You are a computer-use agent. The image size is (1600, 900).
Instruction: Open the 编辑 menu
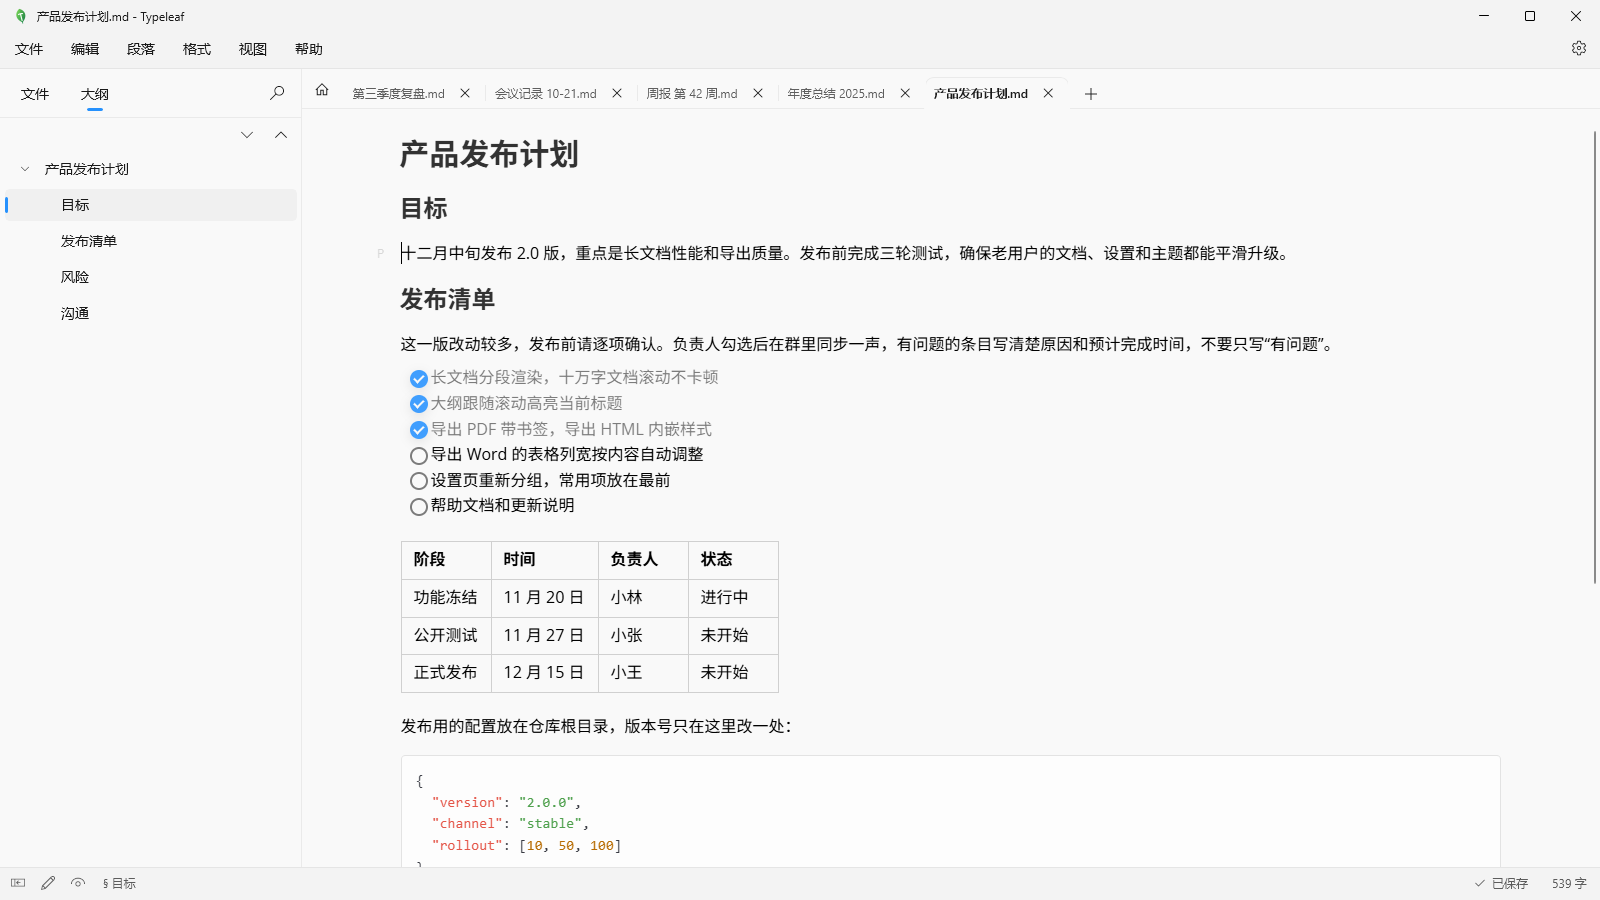[85, 49]
